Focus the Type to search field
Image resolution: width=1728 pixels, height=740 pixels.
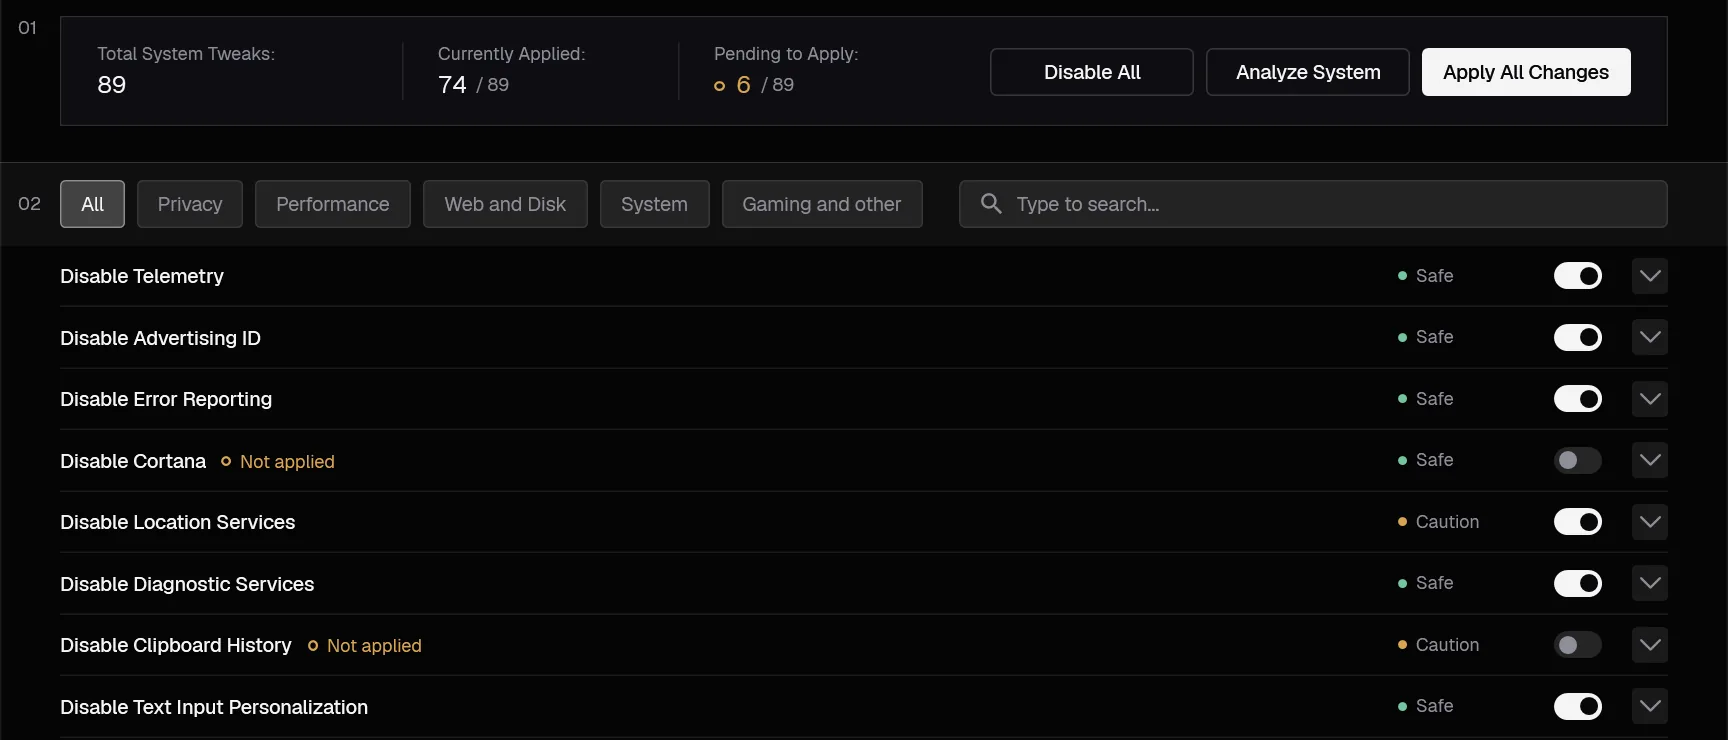point(1313,204)
